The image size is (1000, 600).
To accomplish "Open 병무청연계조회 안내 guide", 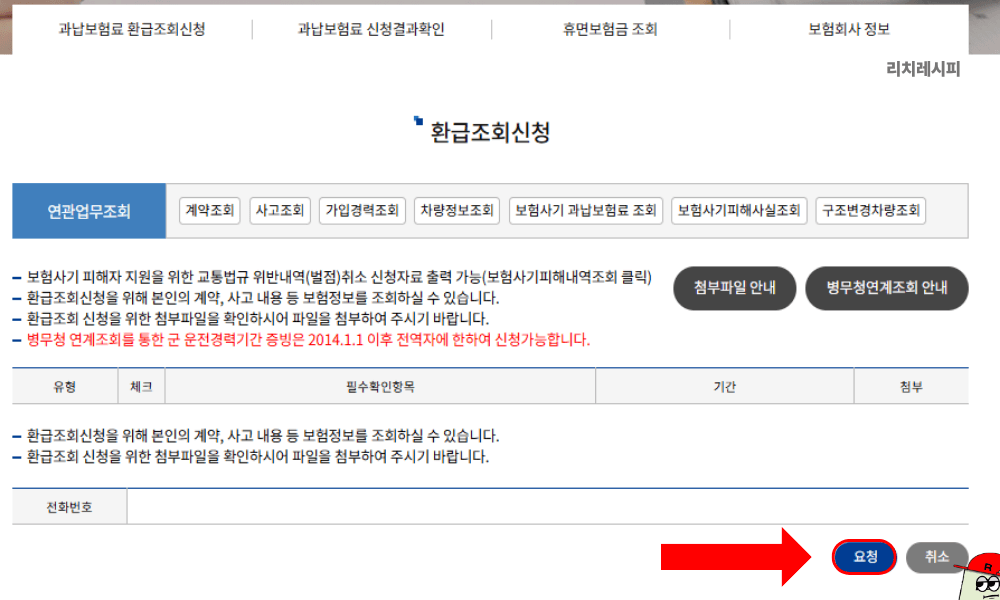I will (x=887, y=288).
